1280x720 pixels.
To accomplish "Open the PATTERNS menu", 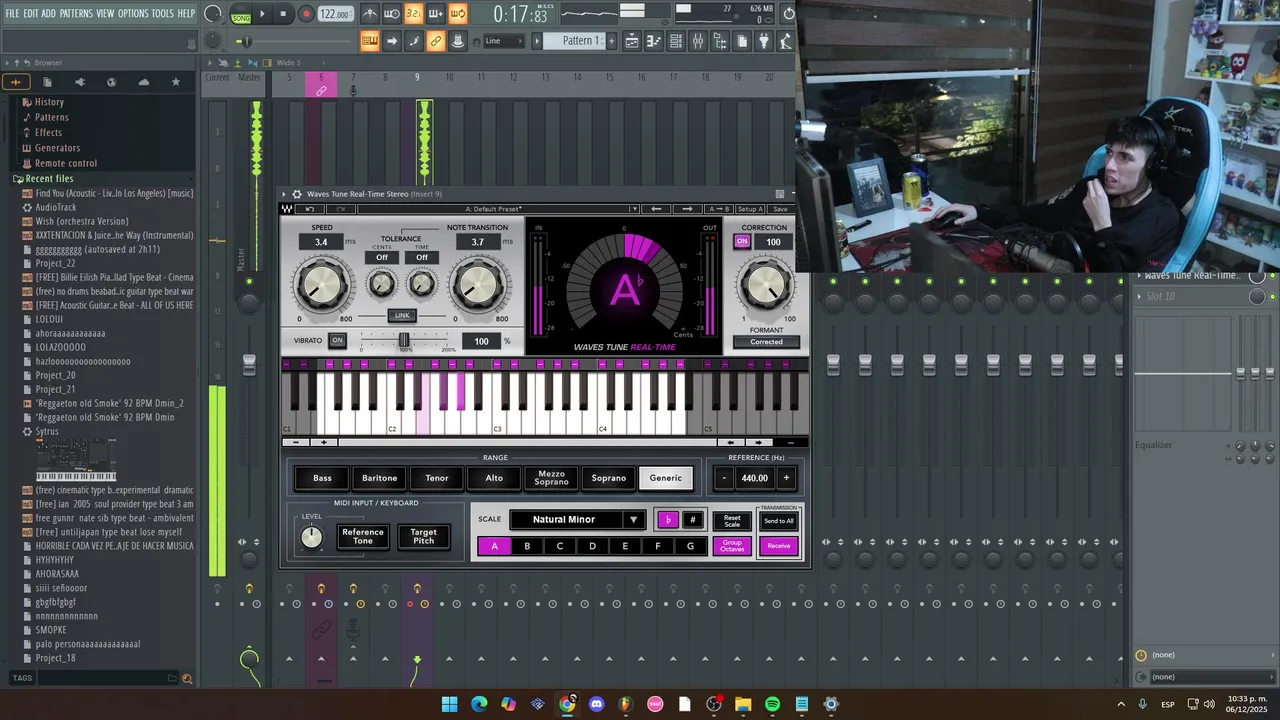I will pyautogui.click(x=76, y=13).
